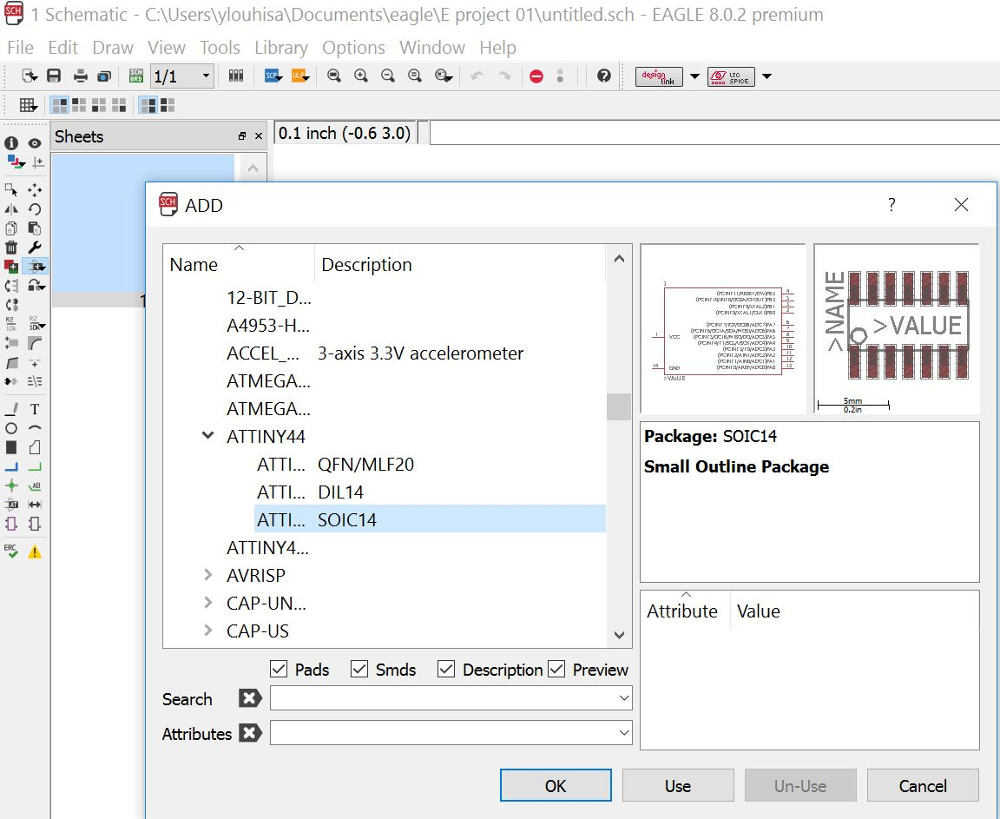Expand the CAP-UN... tree node
Image resolution: width=1000 pixels, height=819 pixels.
(208, 602)
